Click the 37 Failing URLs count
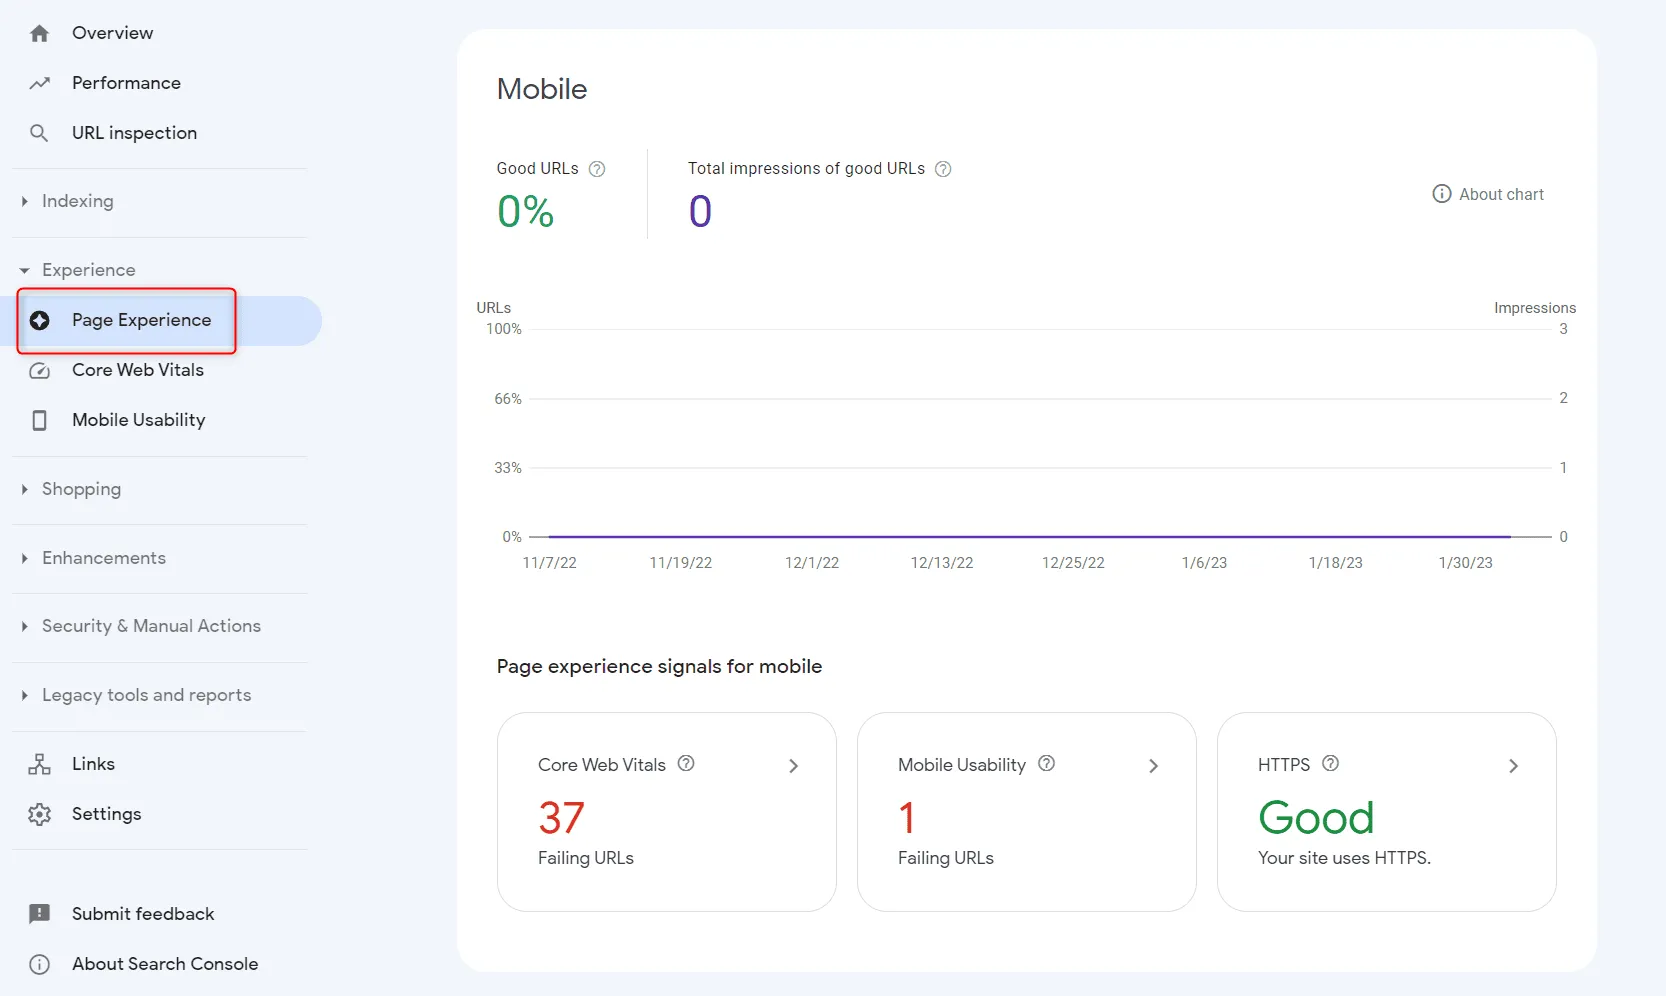Screen dimensions: 1666x996 (561, 818)
